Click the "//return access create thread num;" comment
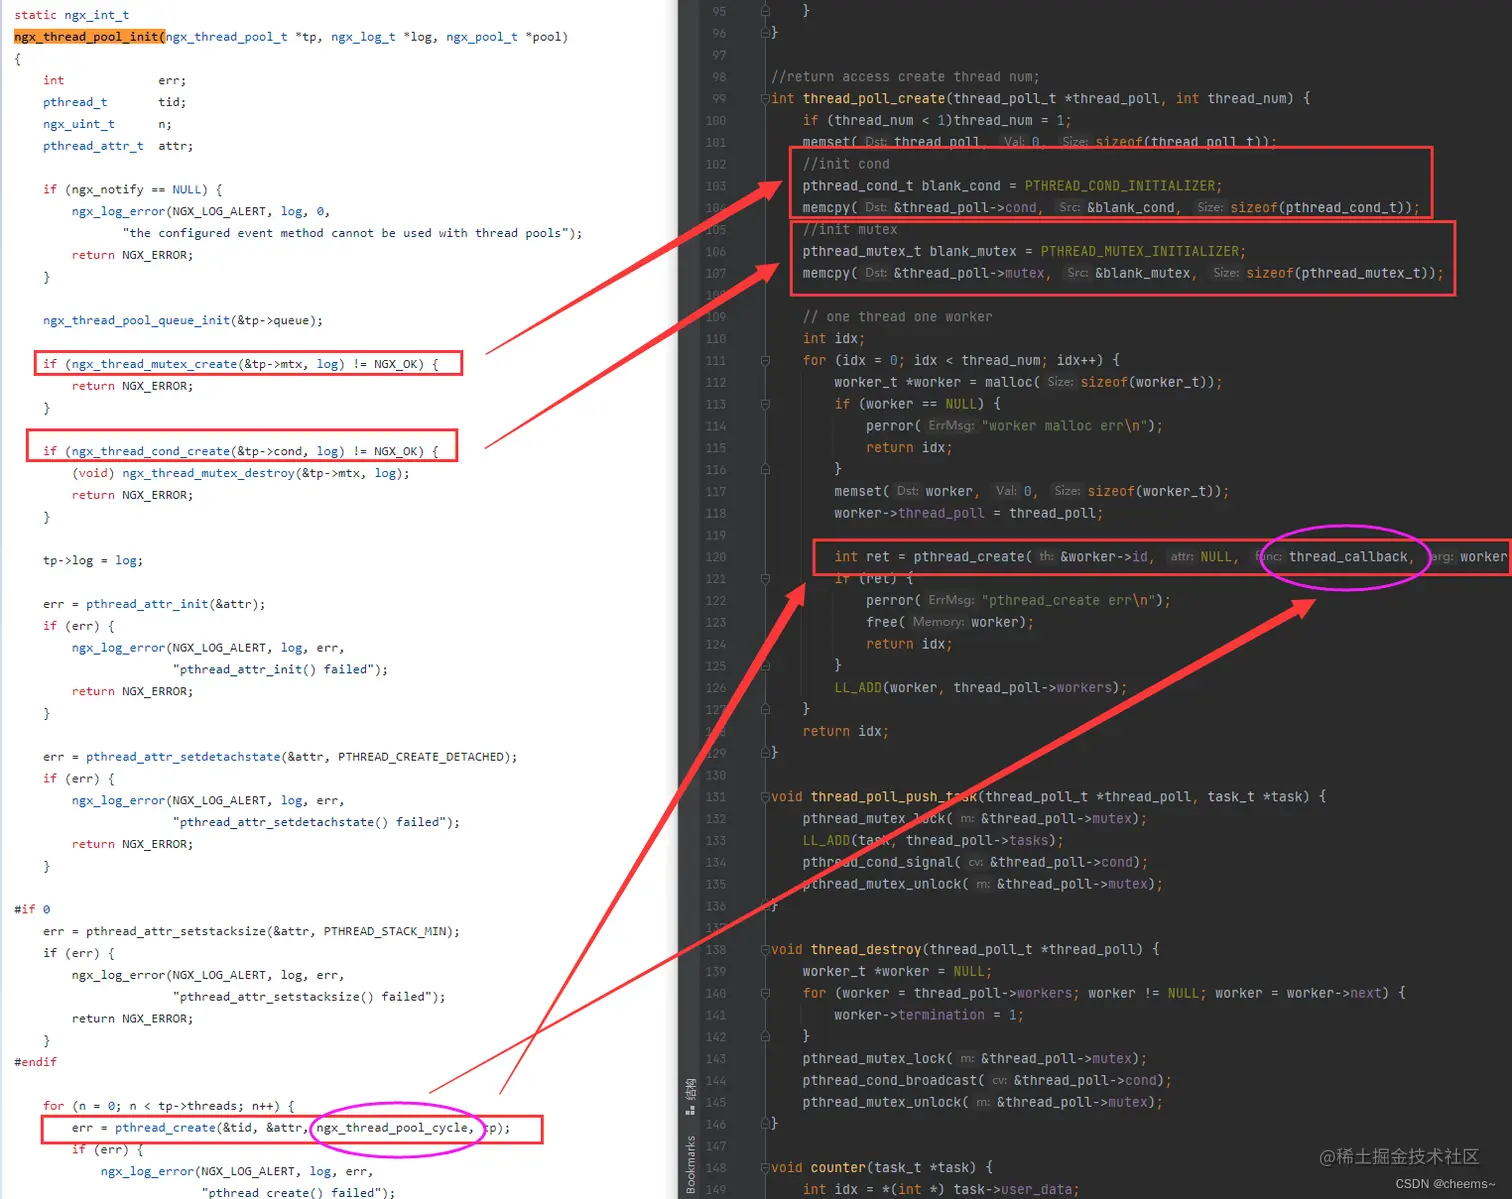 click(905, 77)
